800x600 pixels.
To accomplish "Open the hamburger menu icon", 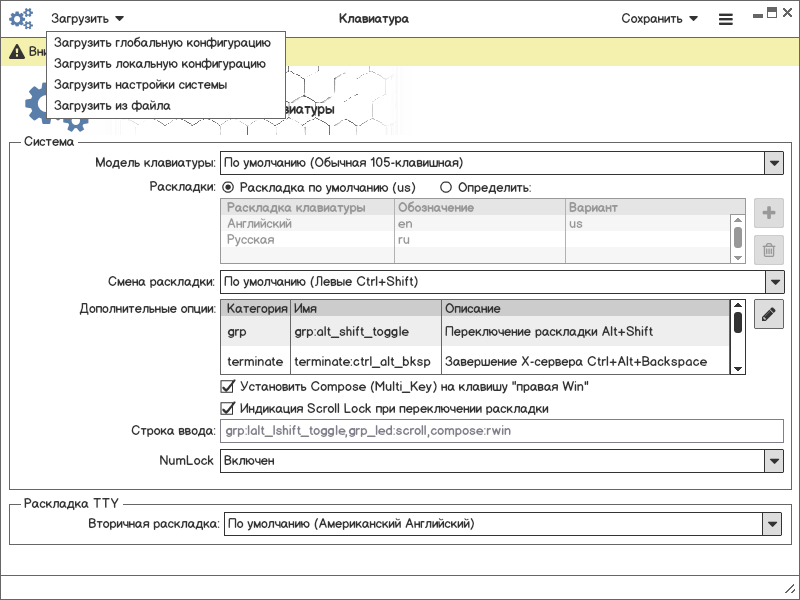I will (726, 19).
